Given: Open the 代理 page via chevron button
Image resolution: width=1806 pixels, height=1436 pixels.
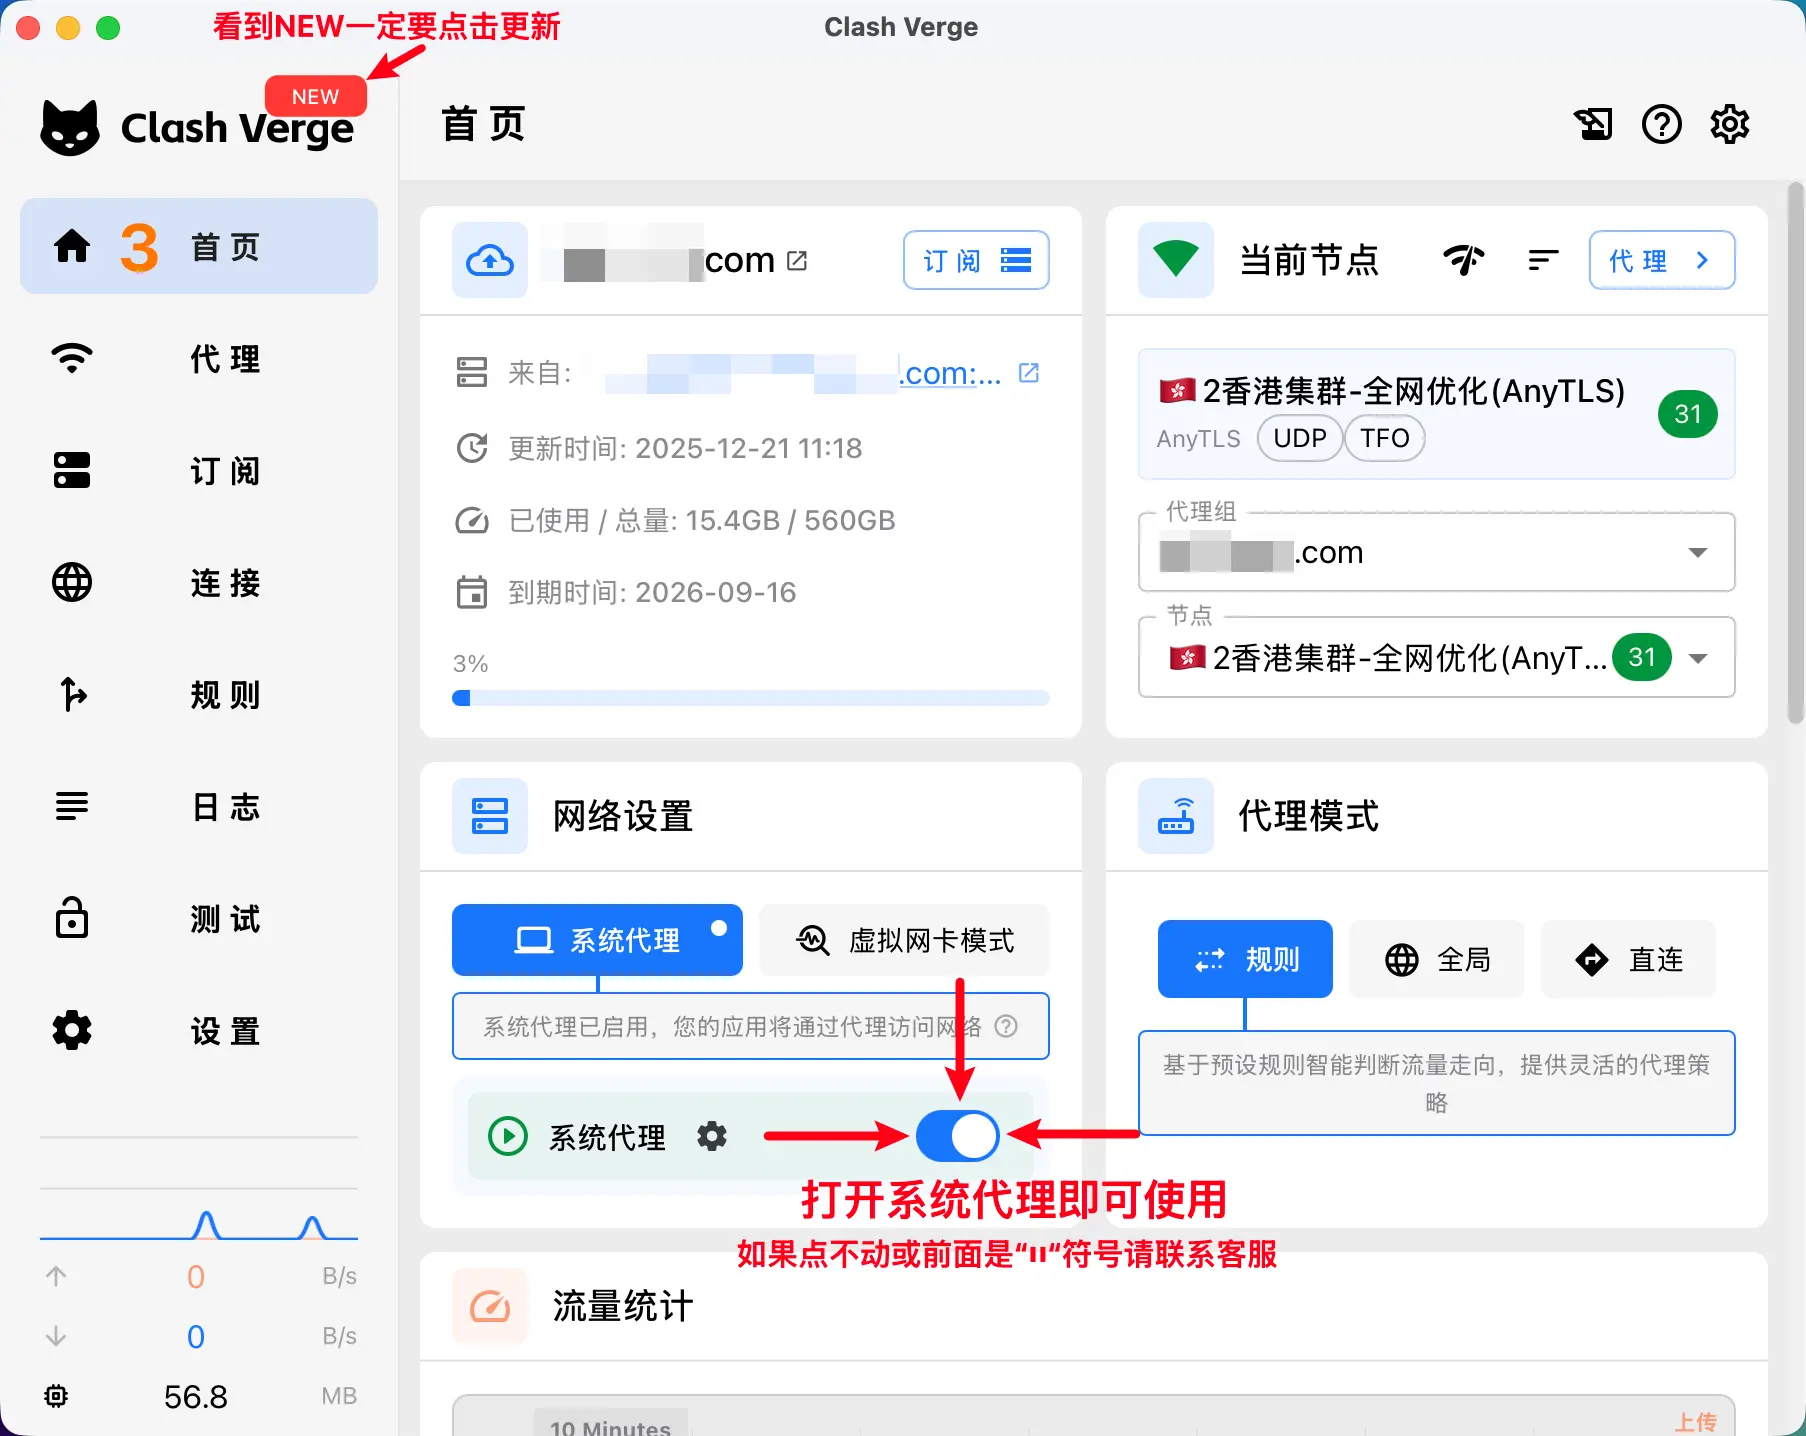Looking at the screenshot, I should pos(1661,261).
